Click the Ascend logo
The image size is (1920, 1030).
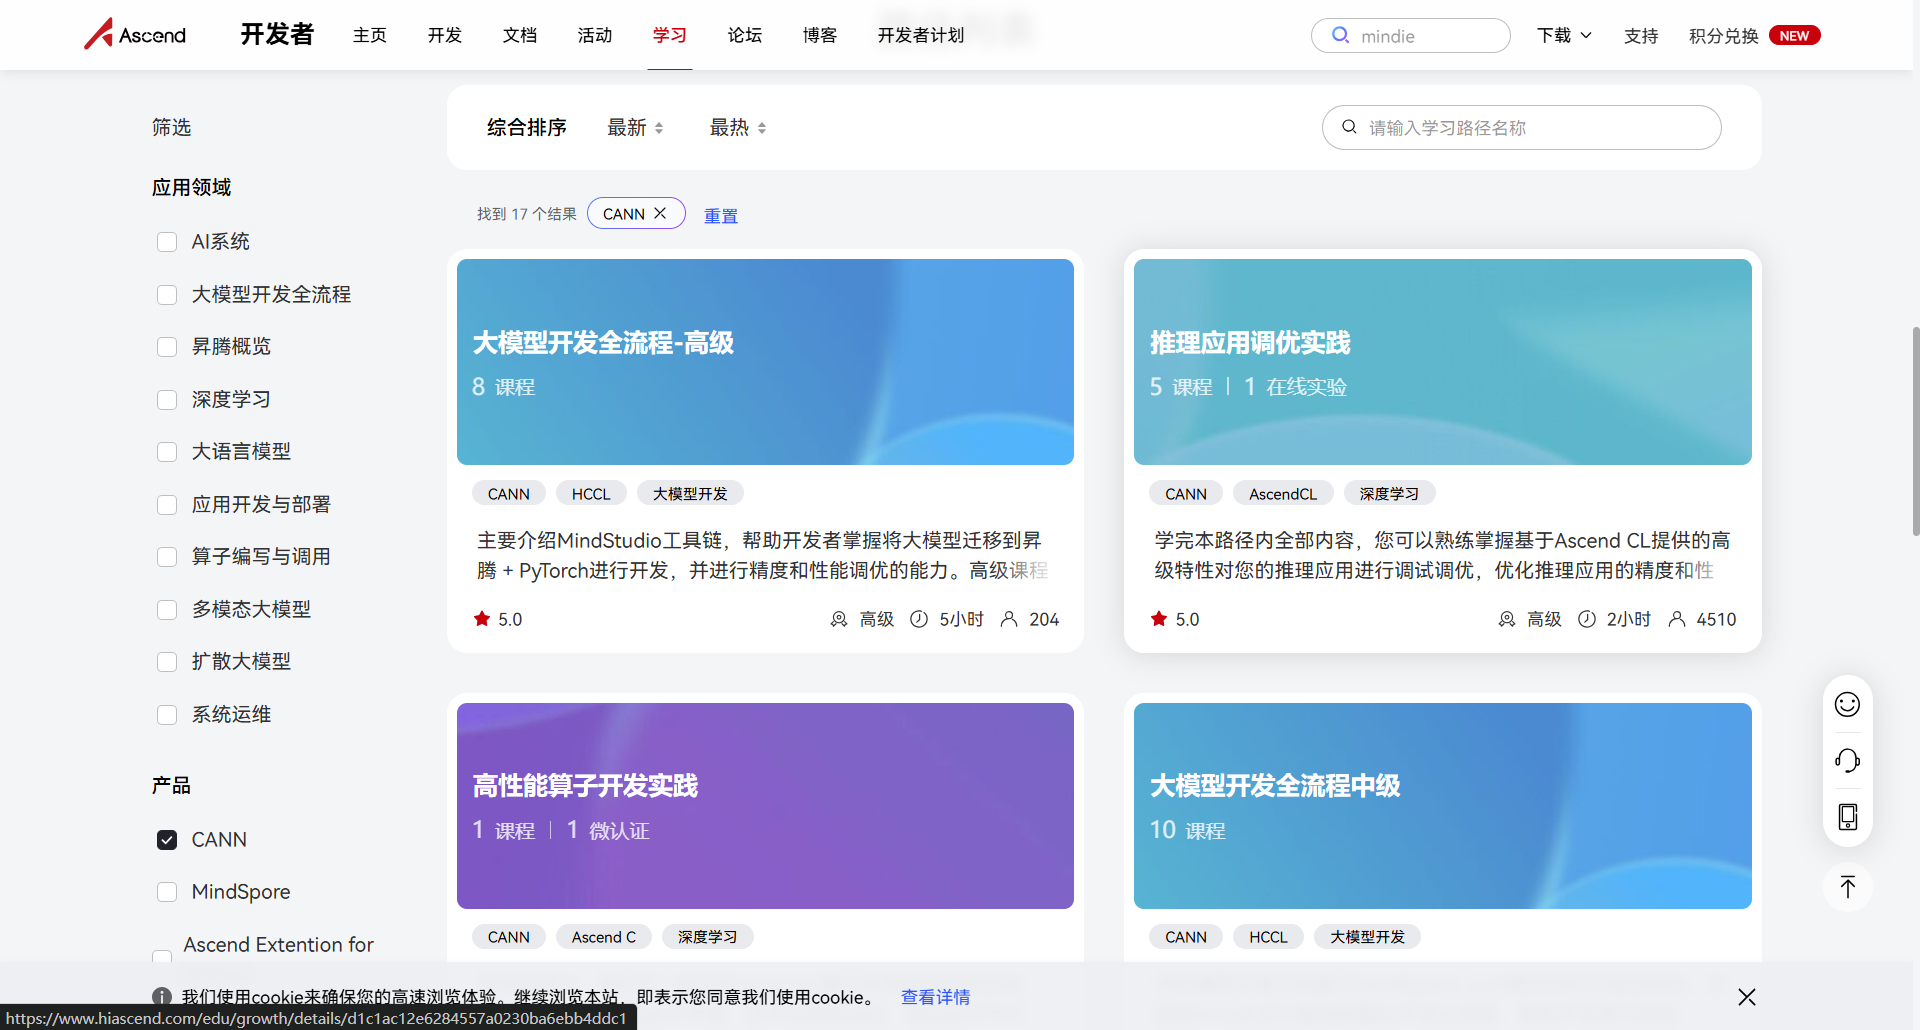pyautogui.click(x=135, y=35)
